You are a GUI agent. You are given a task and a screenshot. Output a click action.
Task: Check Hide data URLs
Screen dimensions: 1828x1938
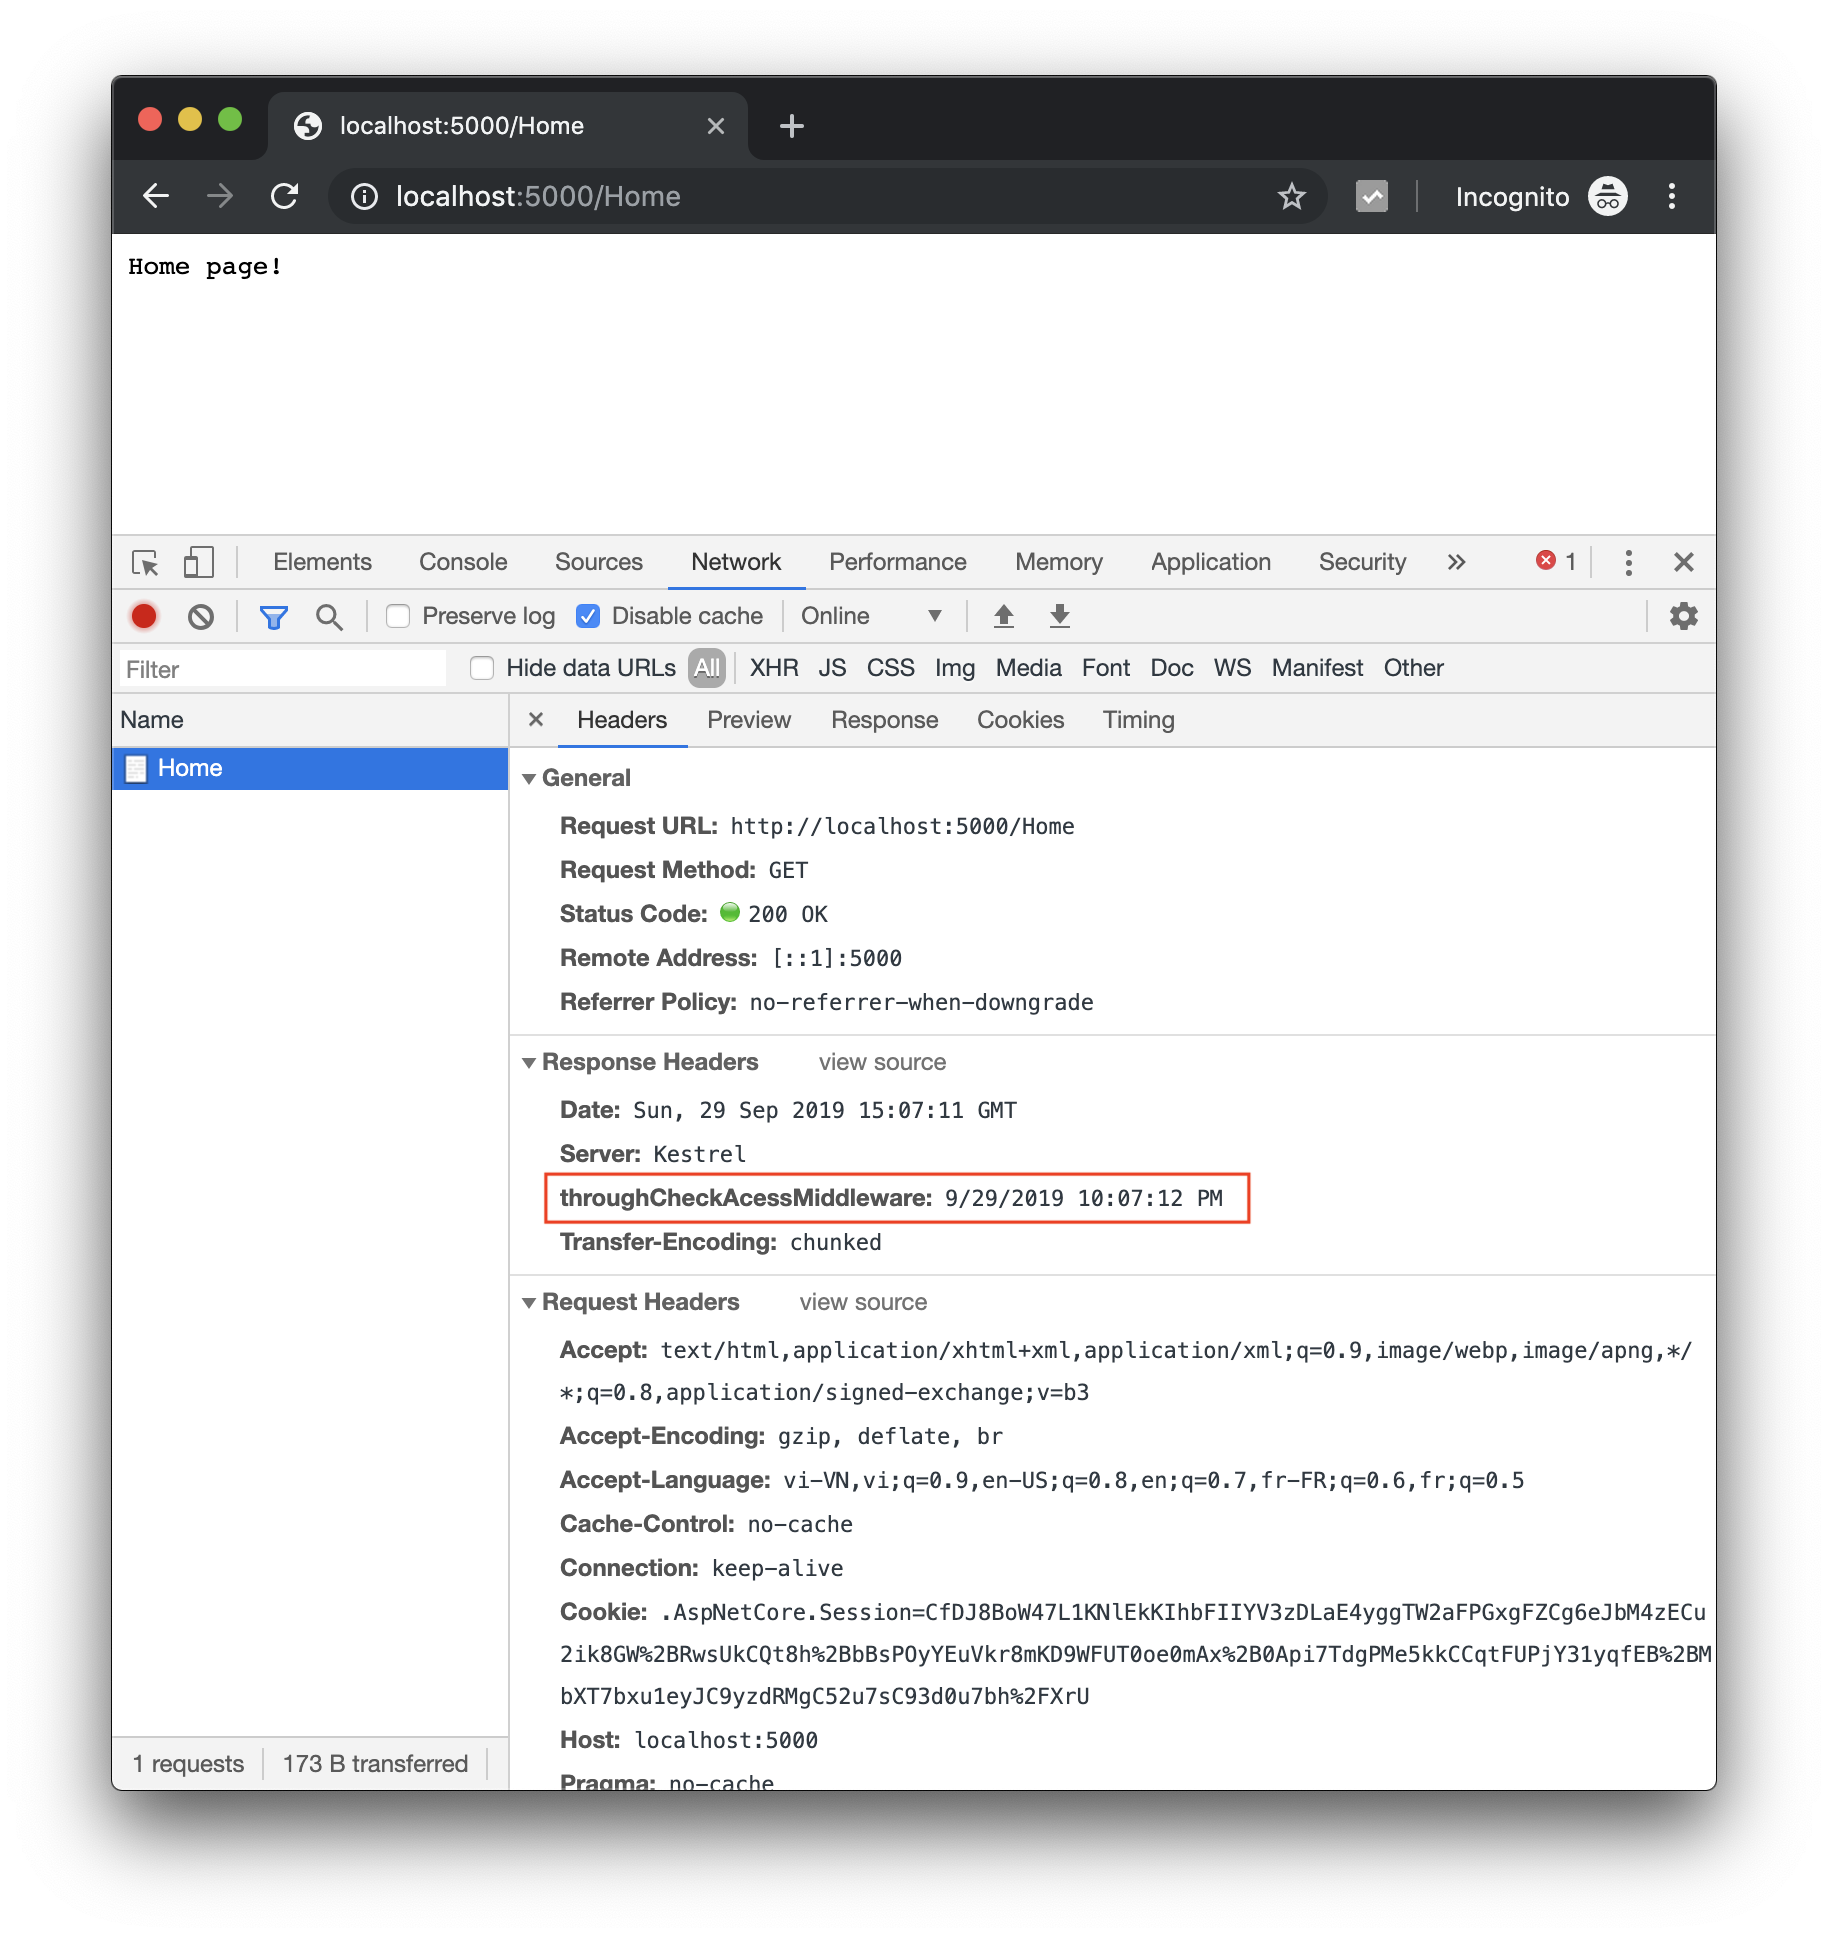point(482,668)
